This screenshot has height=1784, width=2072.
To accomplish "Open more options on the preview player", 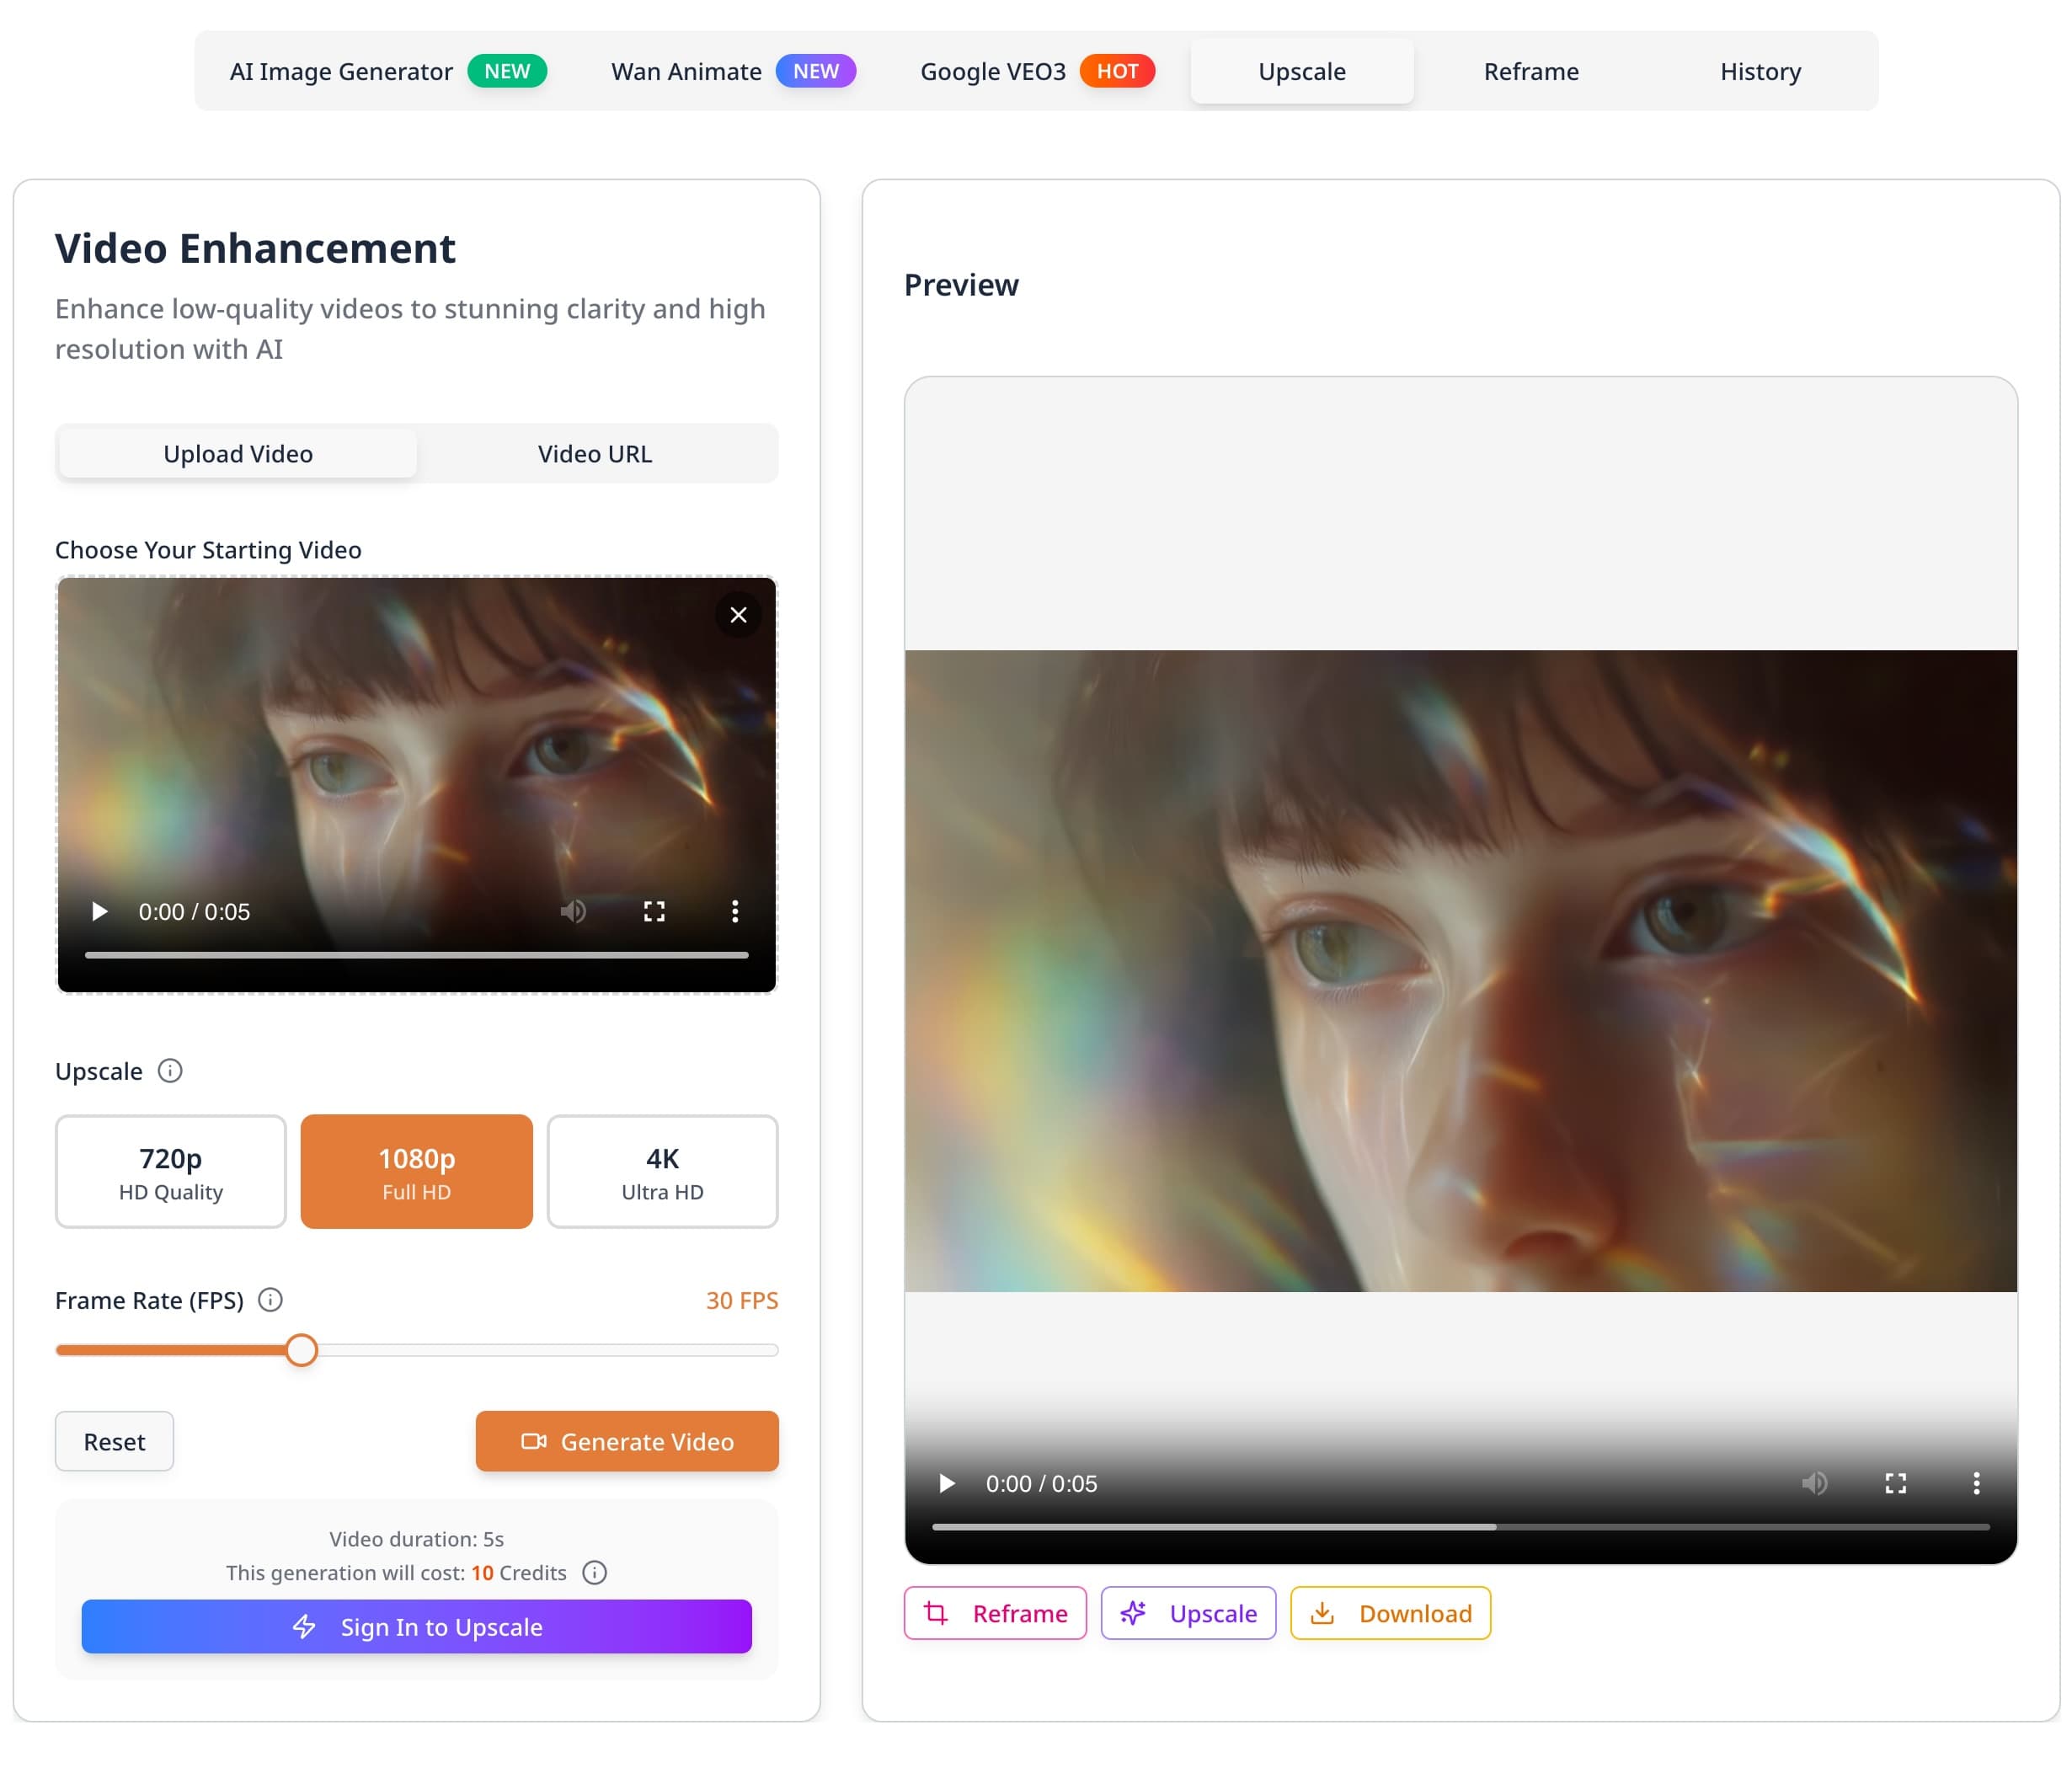I will 1976,1484.
